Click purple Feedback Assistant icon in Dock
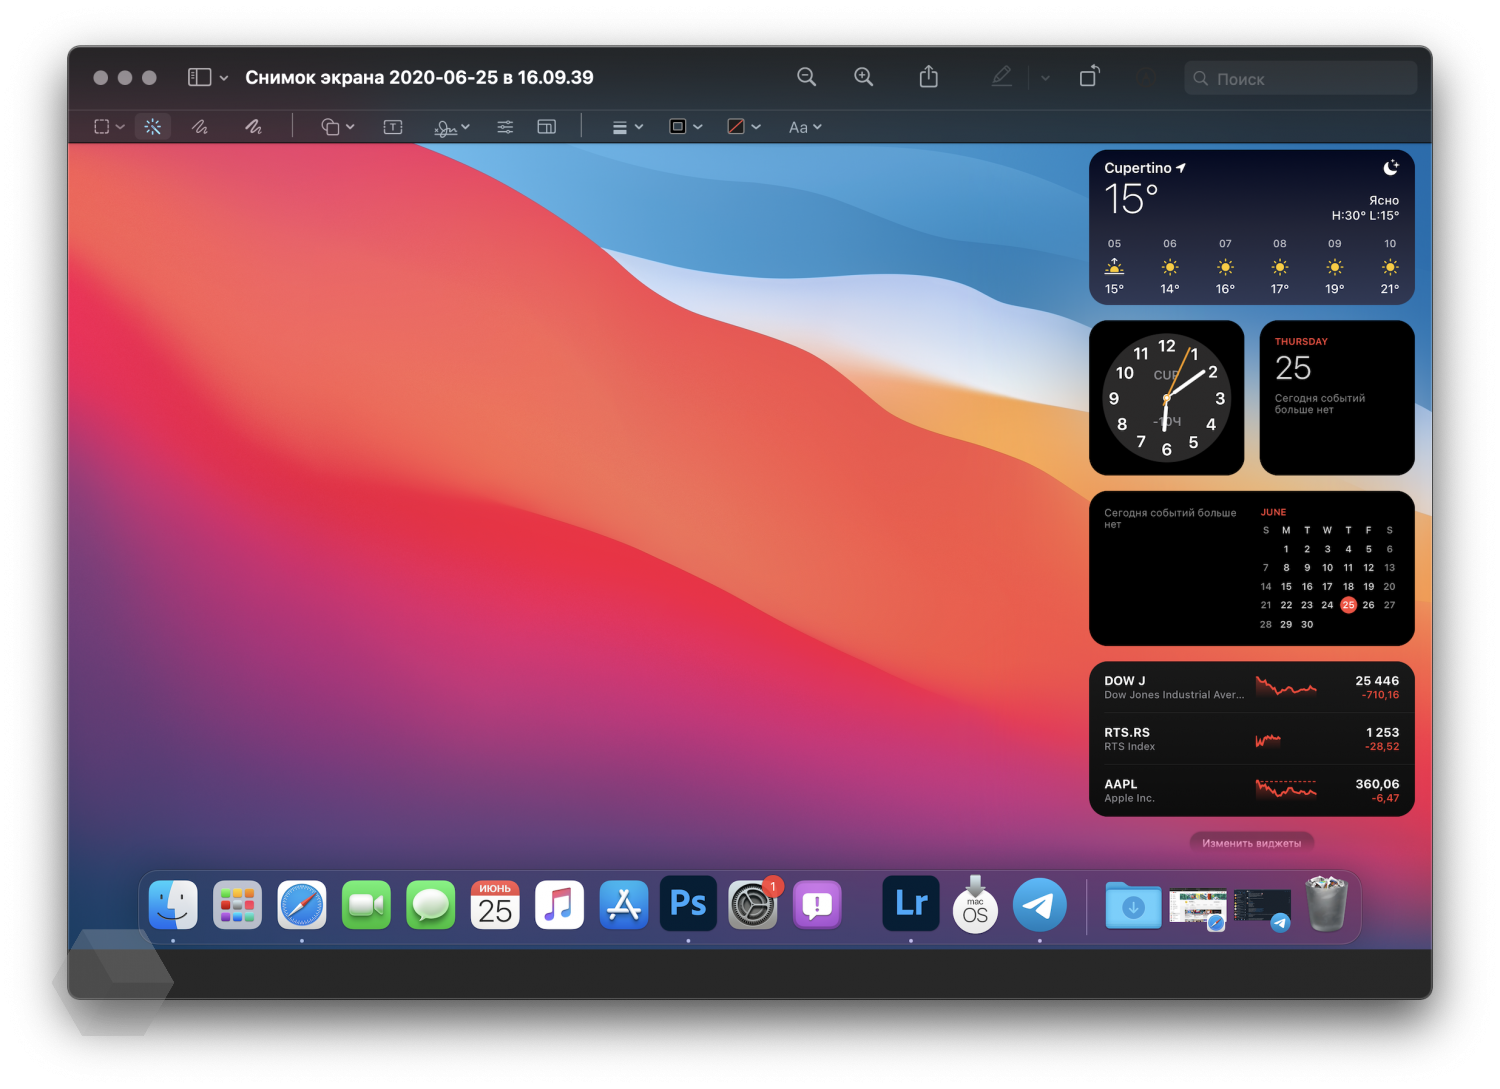The image size is (1500, 1089). click(817, 905)
